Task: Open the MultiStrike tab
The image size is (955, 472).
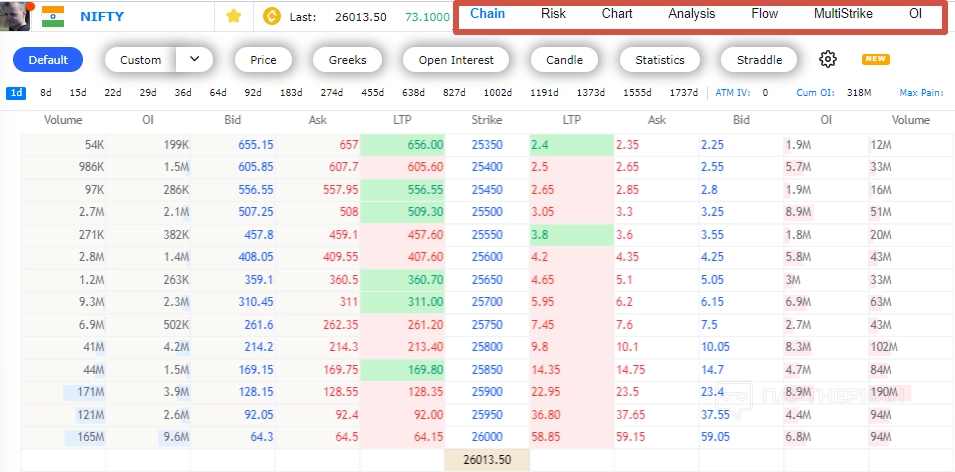Action: [843, 14]
